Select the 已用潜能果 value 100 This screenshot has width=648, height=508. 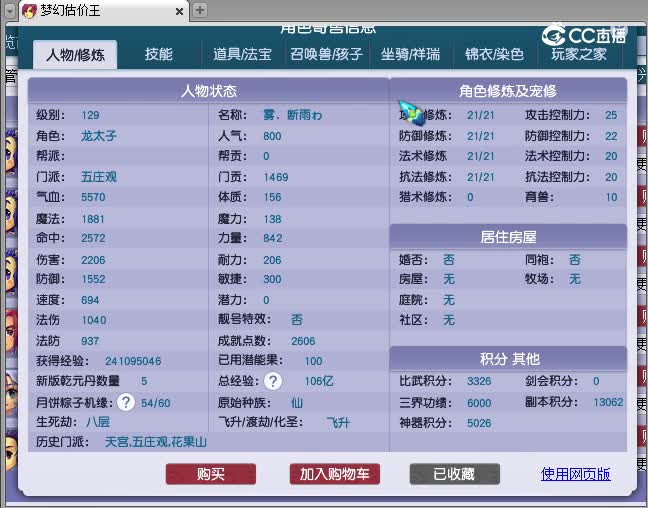coord(313,361)
